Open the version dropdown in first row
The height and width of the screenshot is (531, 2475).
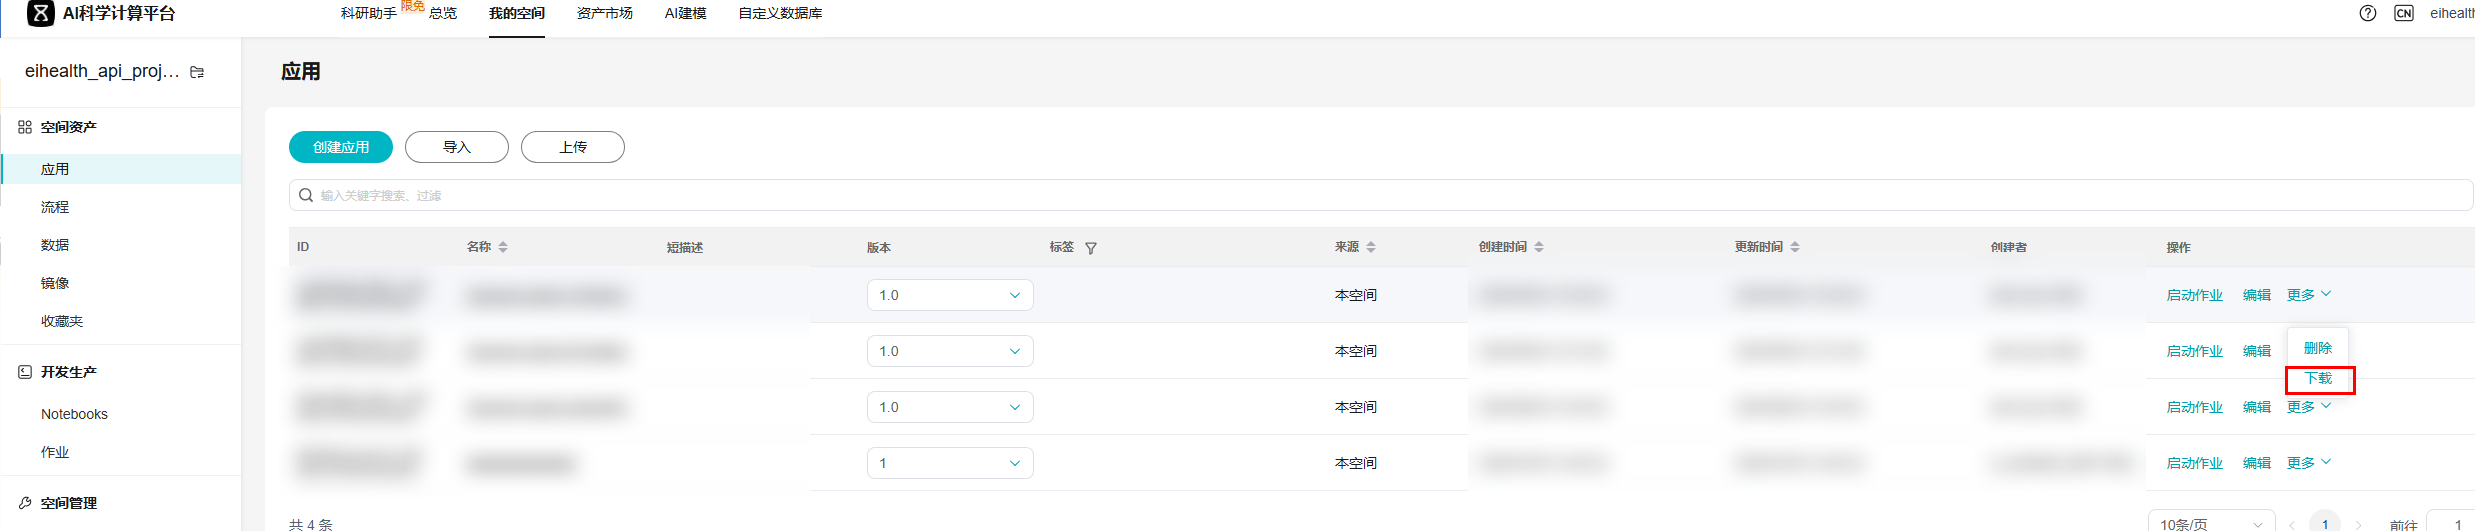(x=949, y=295)
